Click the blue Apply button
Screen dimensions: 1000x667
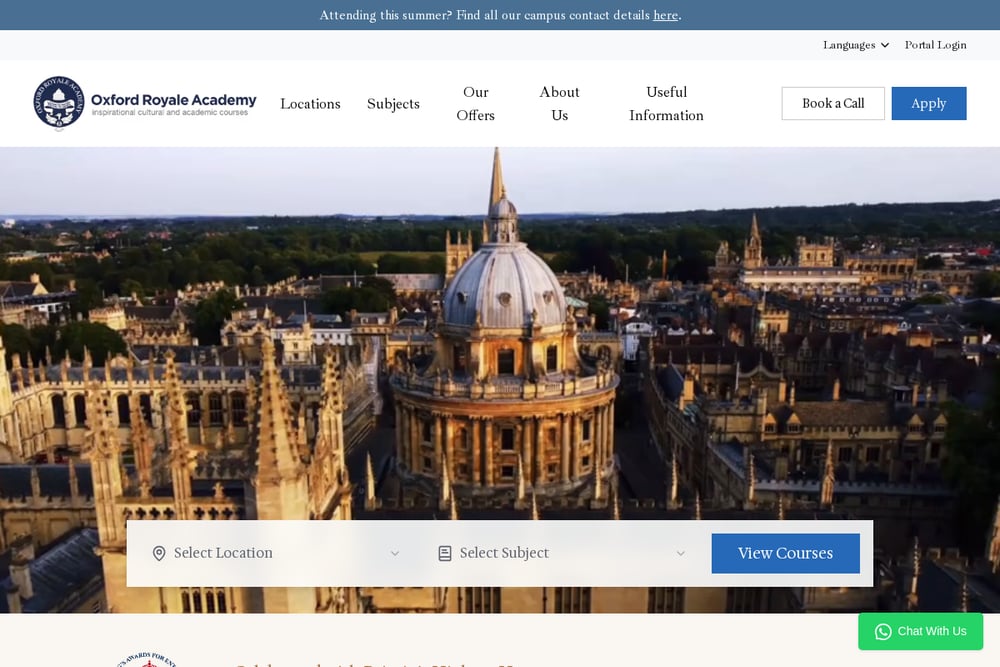click(929, 103)
